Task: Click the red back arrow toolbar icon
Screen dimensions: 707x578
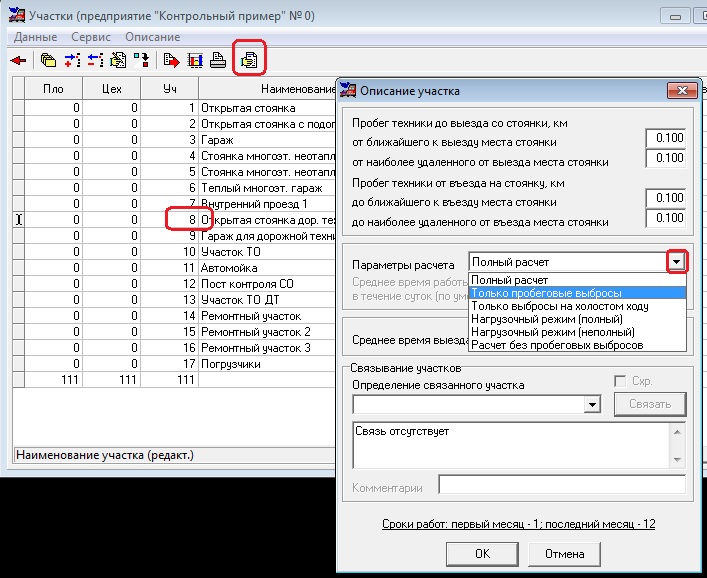Action: [x=18, y=60]
